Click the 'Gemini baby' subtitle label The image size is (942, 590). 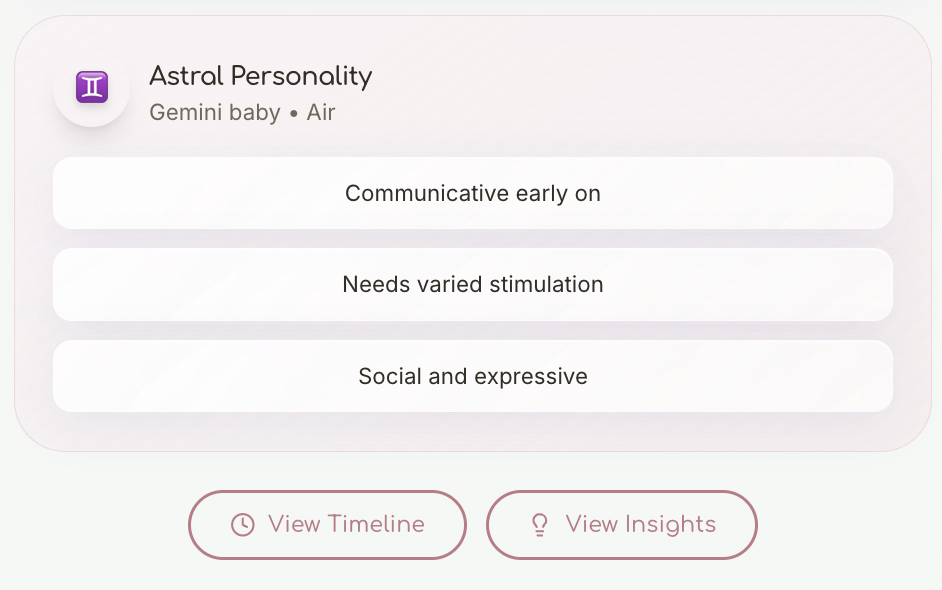(x=214, y=112)
